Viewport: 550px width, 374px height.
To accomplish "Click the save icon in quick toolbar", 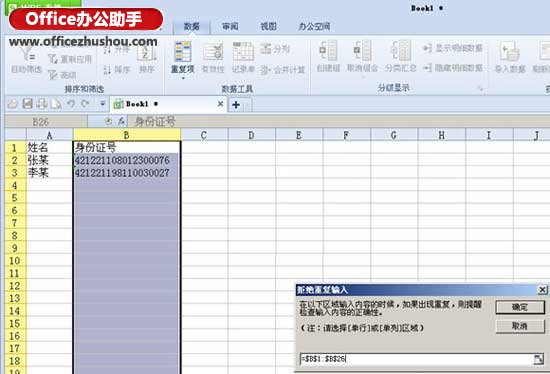I will [x=27, y=103].
